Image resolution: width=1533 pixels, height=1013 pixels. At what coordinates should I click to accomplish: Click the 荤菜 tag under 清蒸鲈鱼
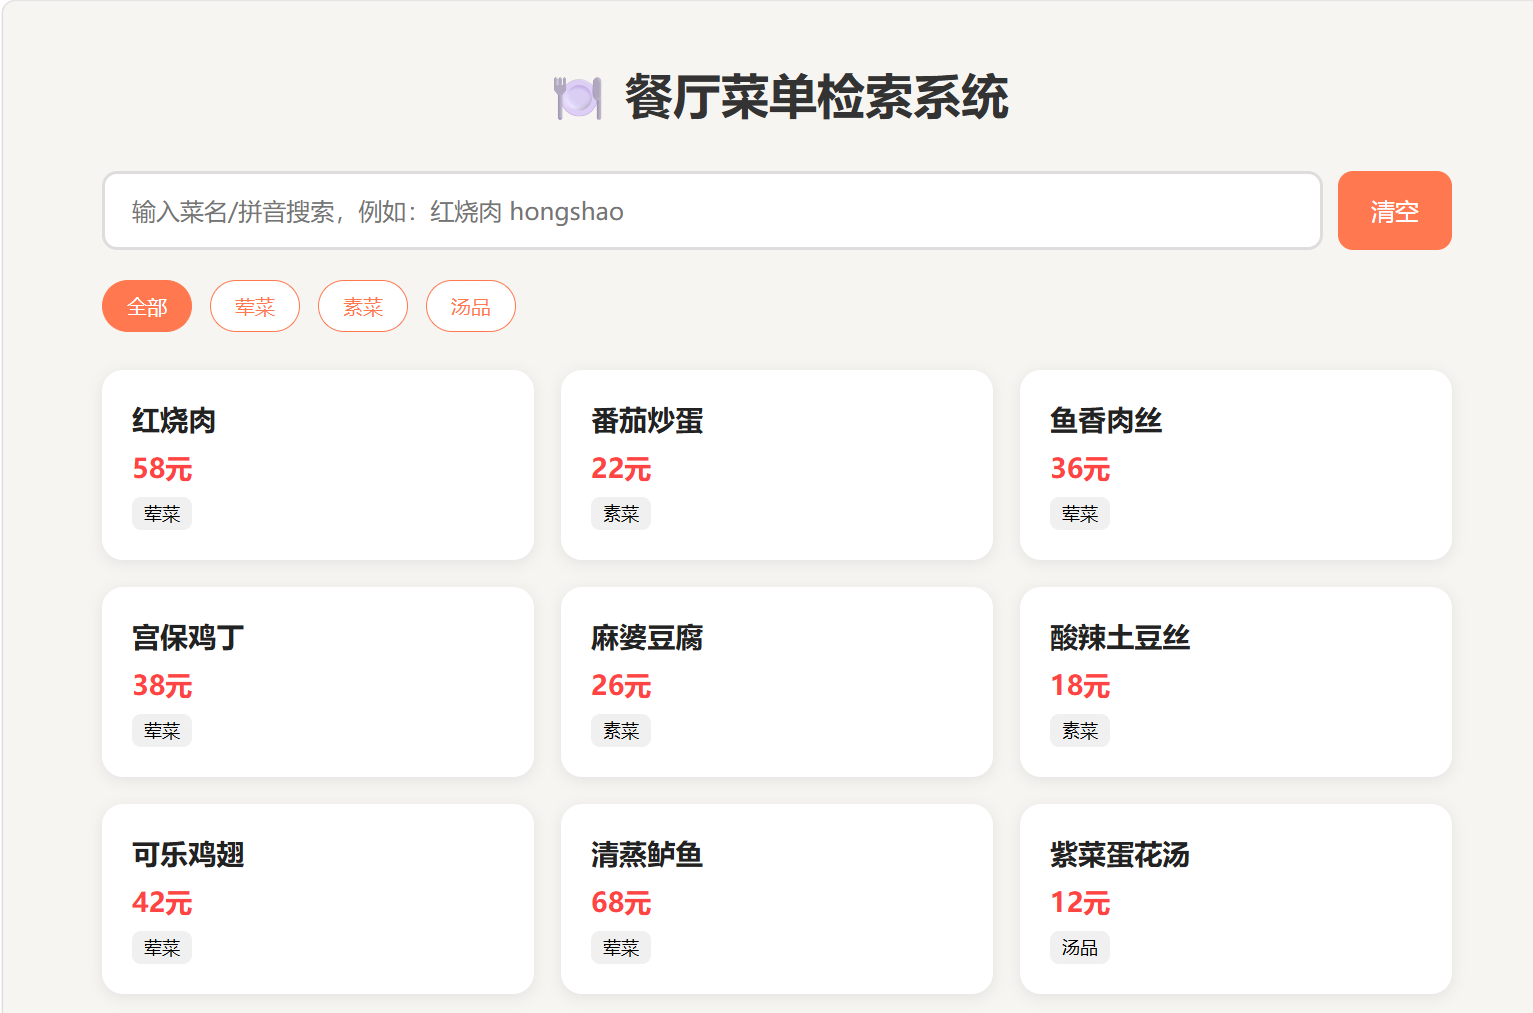click(621, 948)
